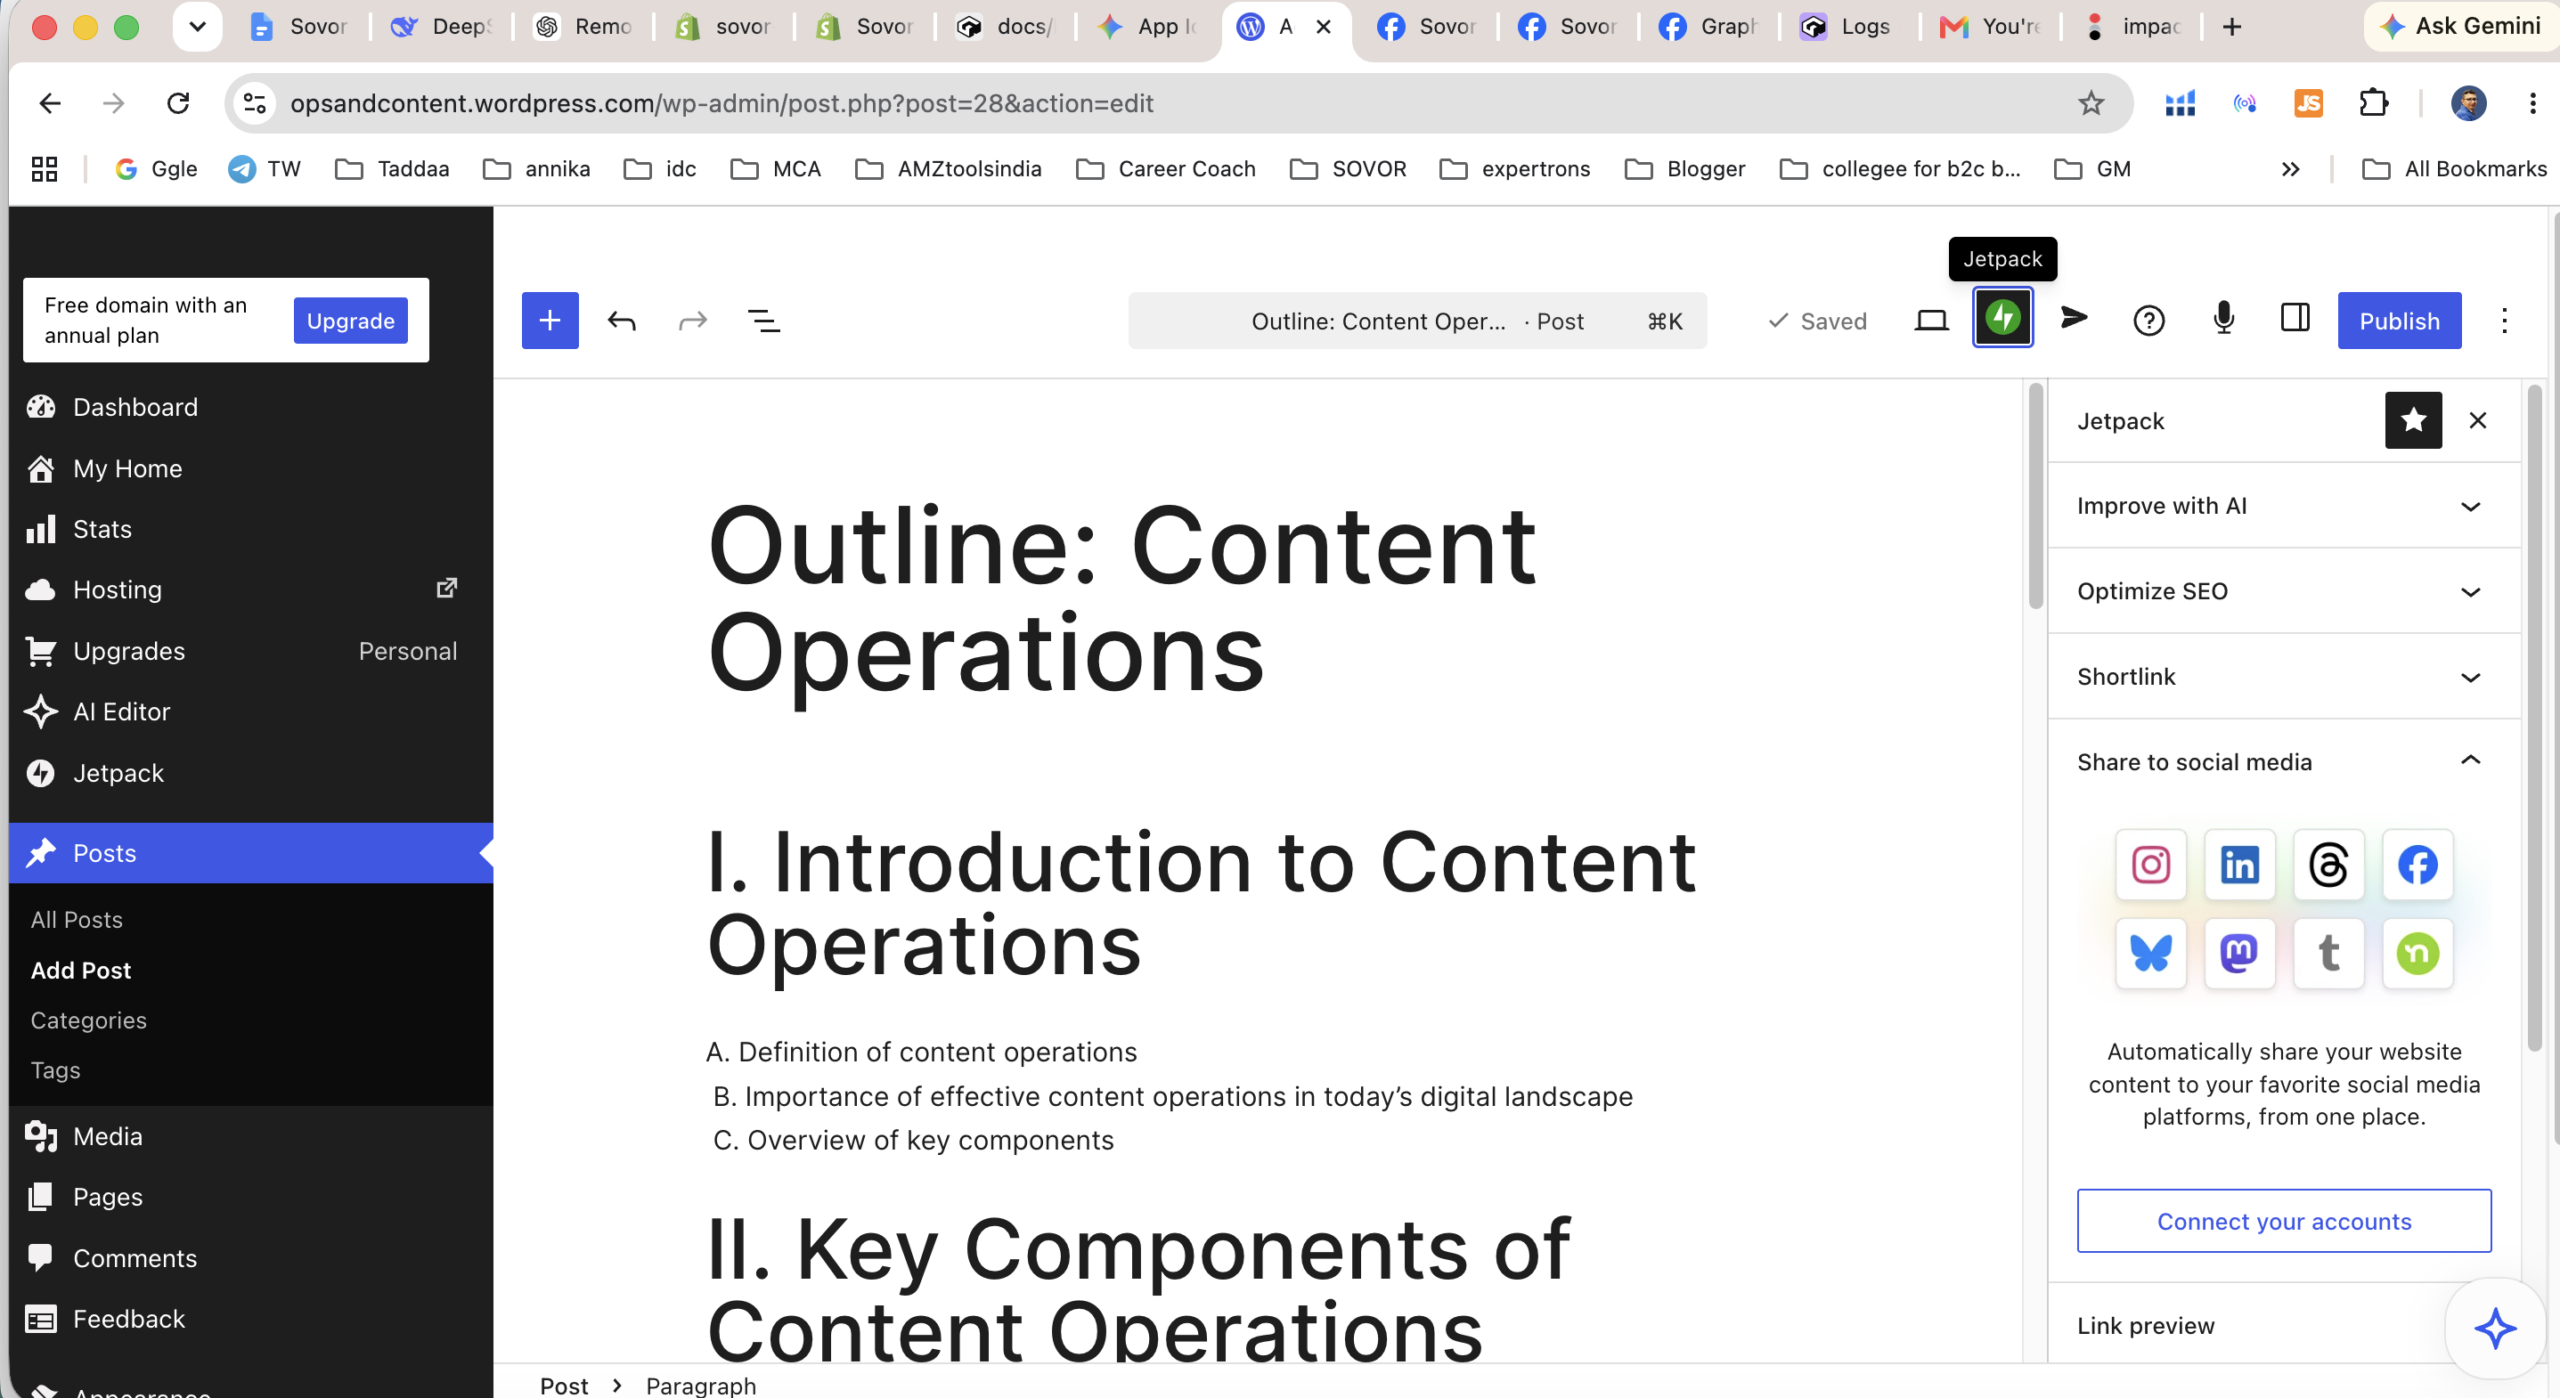Click Connect your accounts button
Screen dimensions: 2560x1398
coord(2284,1221)
